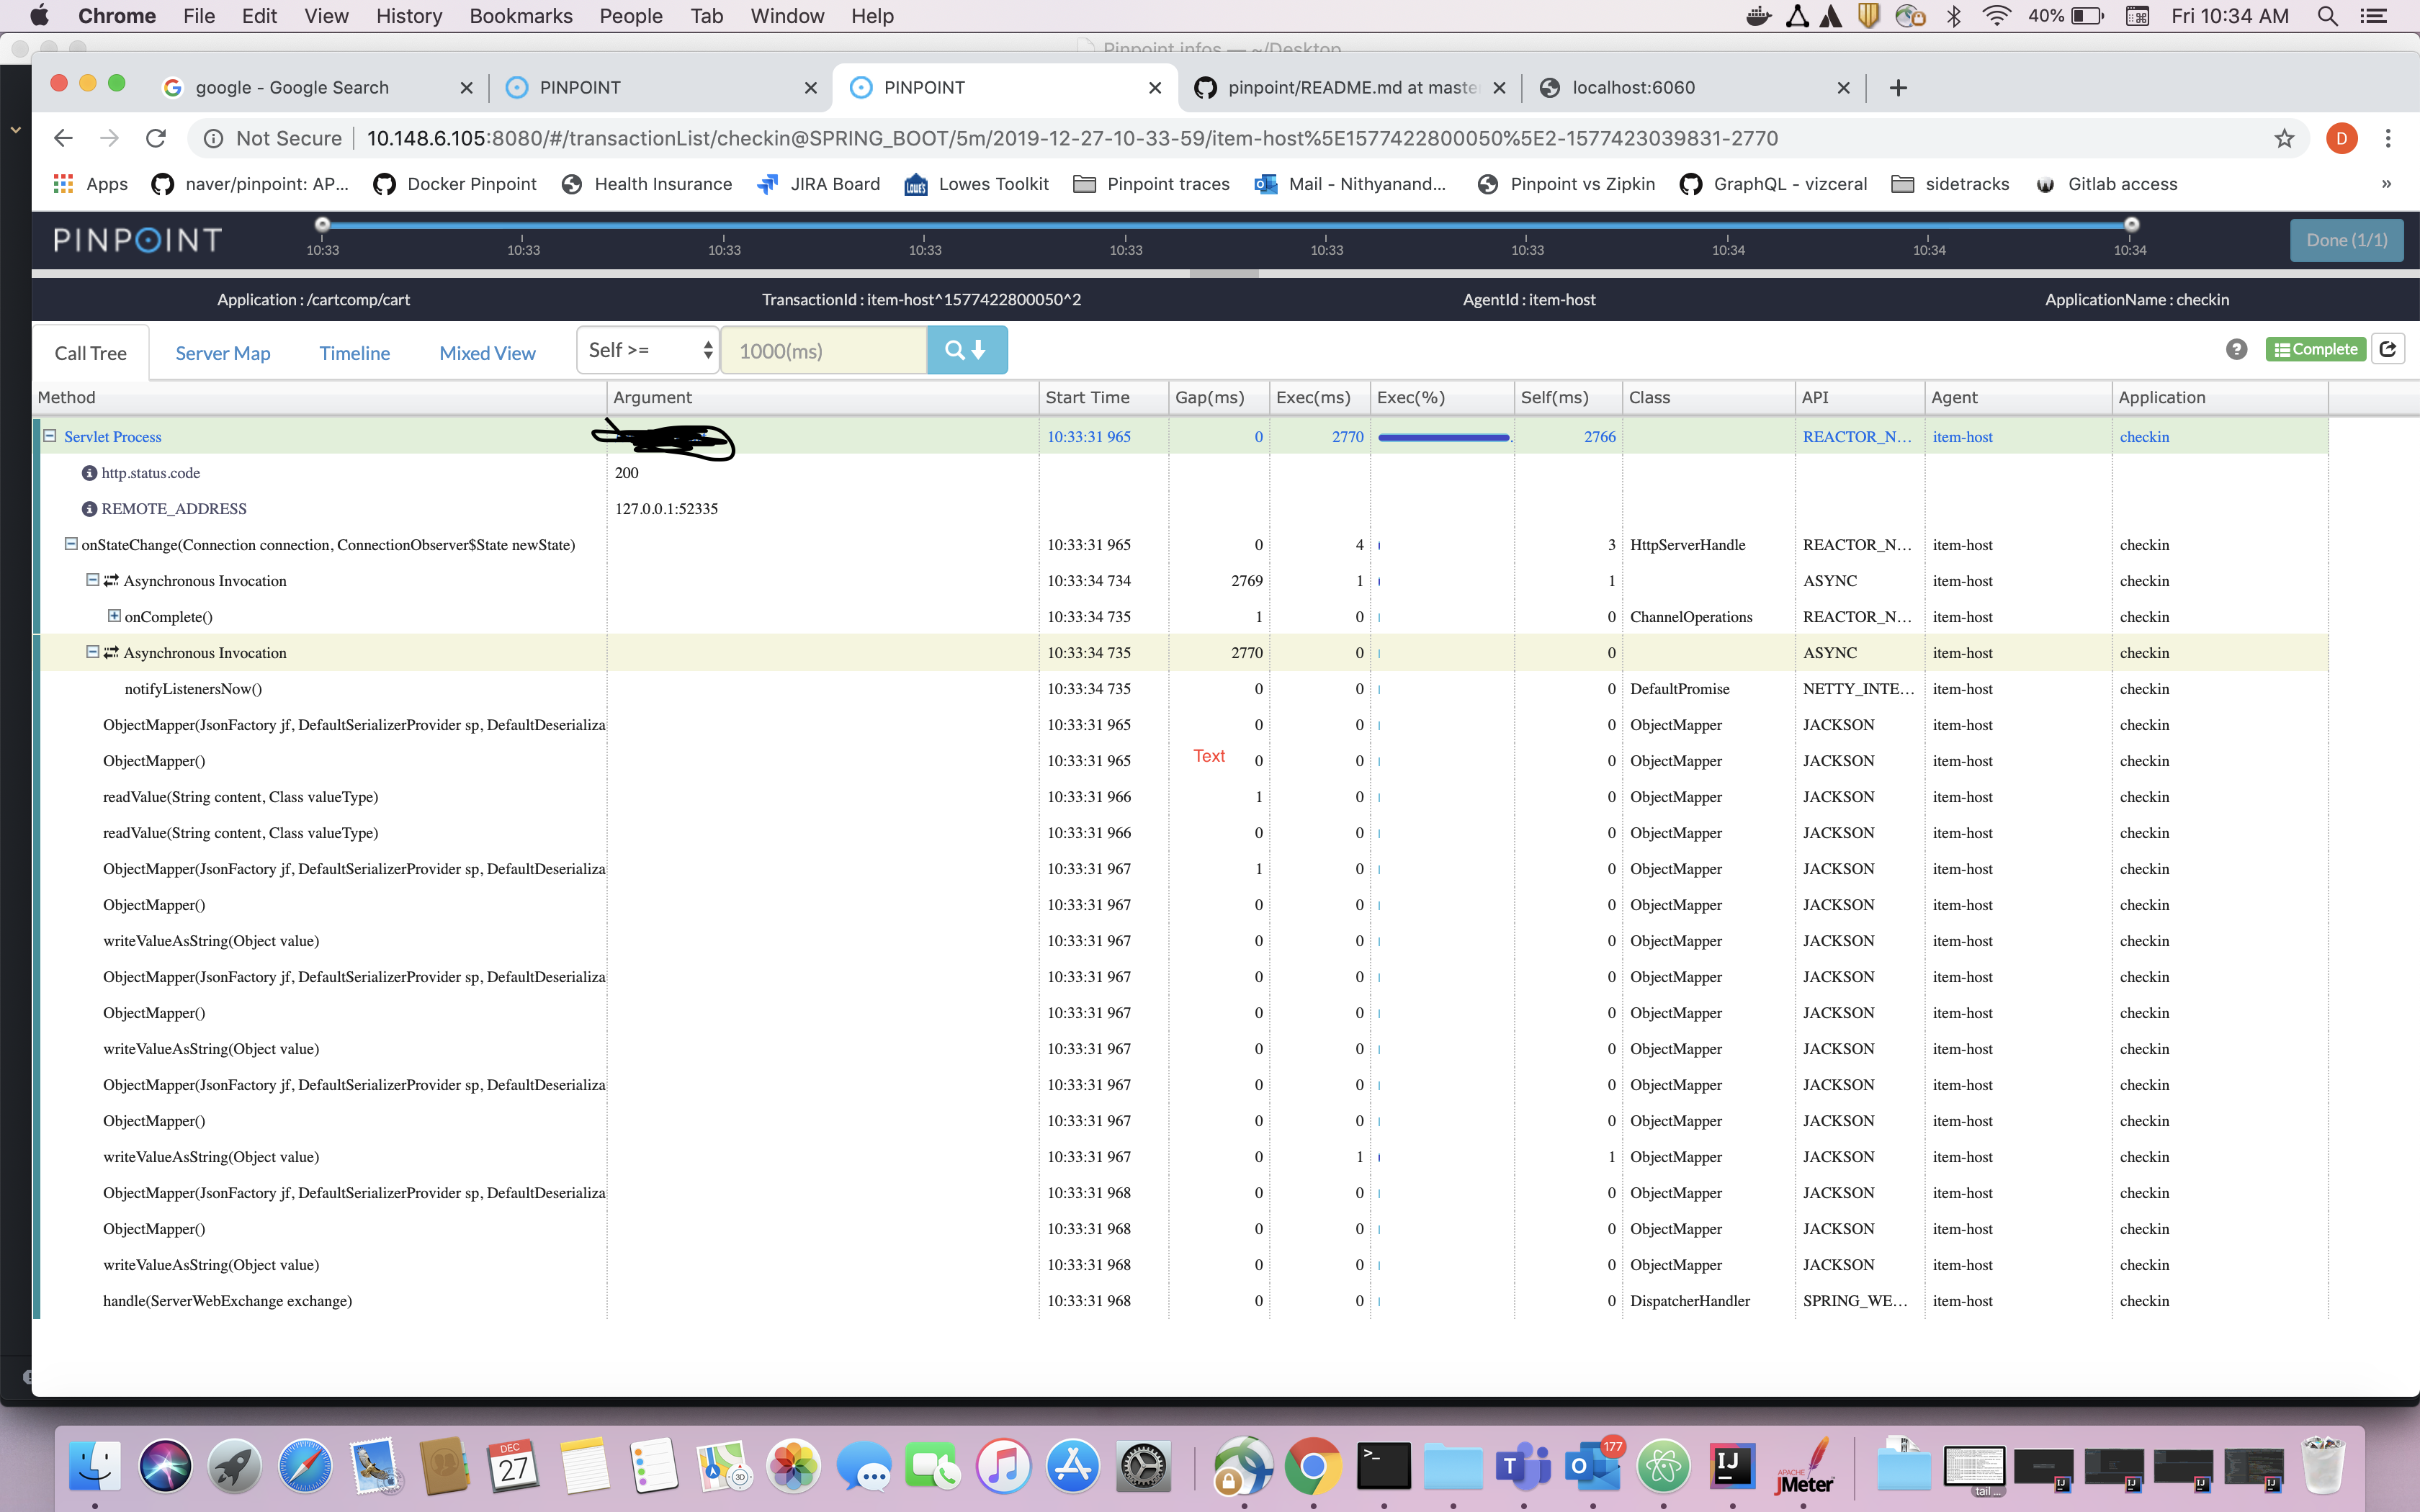
Task: Click the Not Secure site info icon
Action: pos(213,138)
